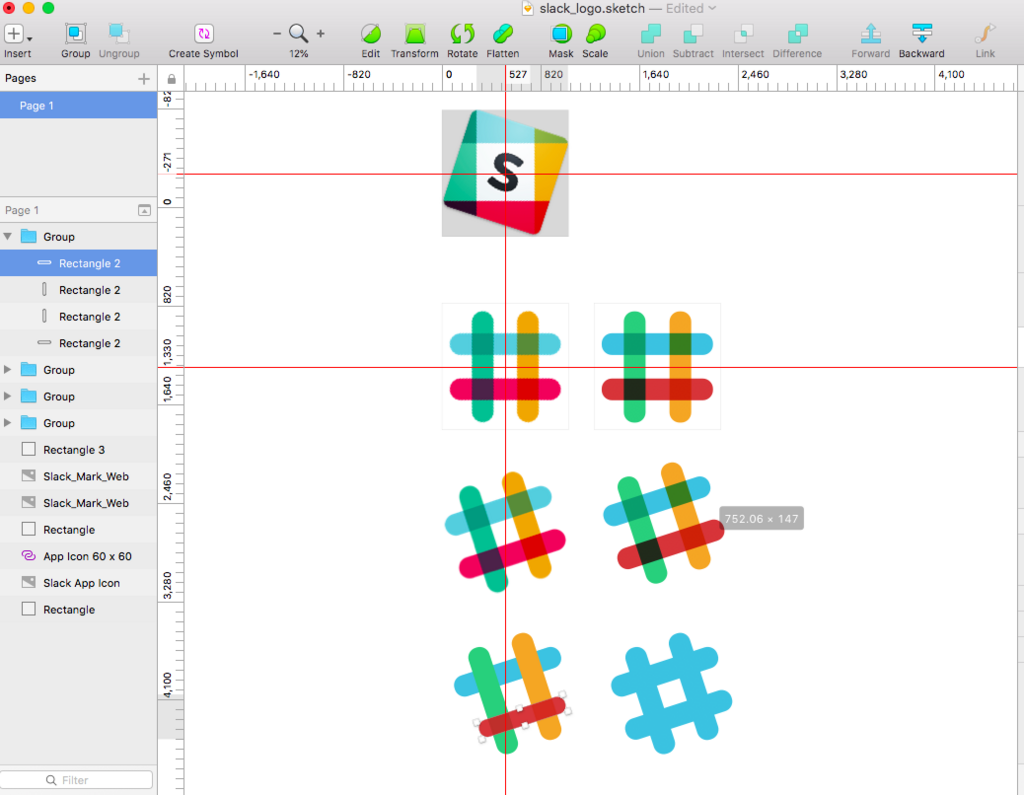
Task: Select the highlighted Rectangle 2 layer
Action: tap(78, 263)
